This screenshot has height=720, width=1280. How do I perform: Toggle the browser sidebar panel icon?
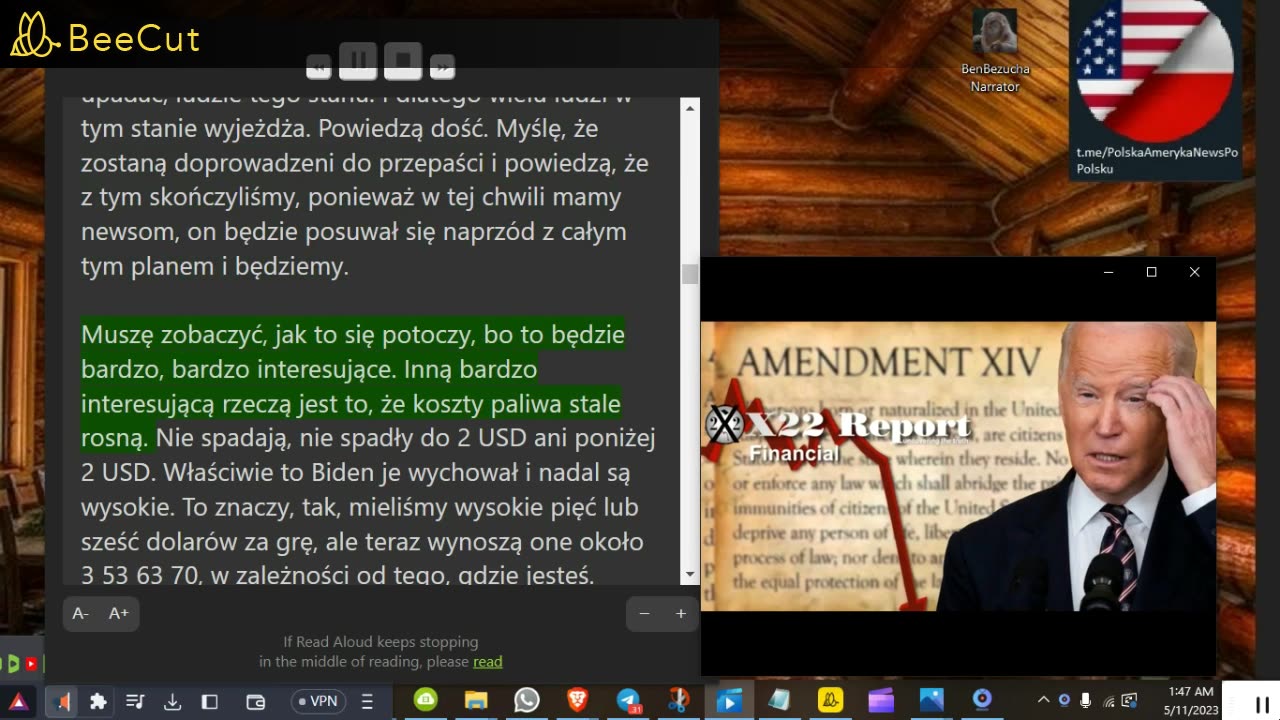(210, 701)
